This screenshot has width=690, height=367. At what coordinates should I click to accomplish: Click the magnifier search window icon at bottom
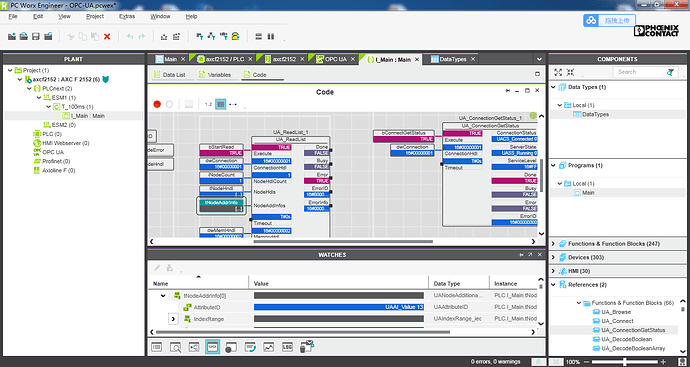pos(175,347)
